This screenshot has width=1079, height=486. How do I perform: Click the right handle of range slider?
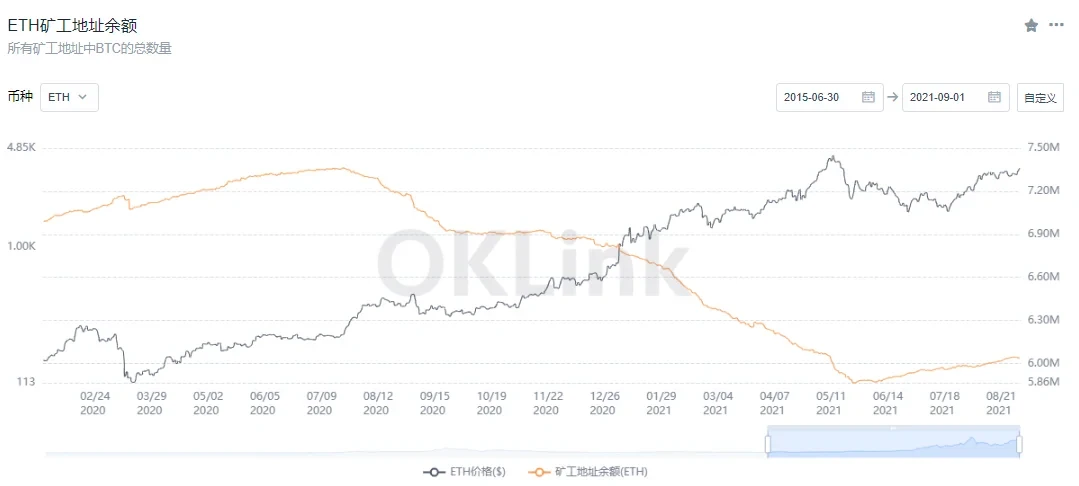(1018, 442)
